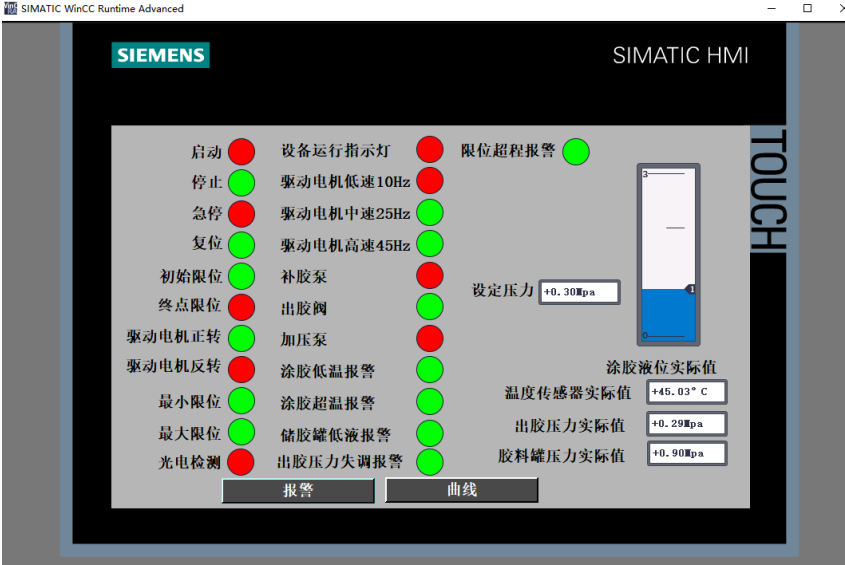Viewport: 845px width, 565px height.
Task: Click the green 驱动电机正转 indicator lamp
Action: tap(241, 338)
